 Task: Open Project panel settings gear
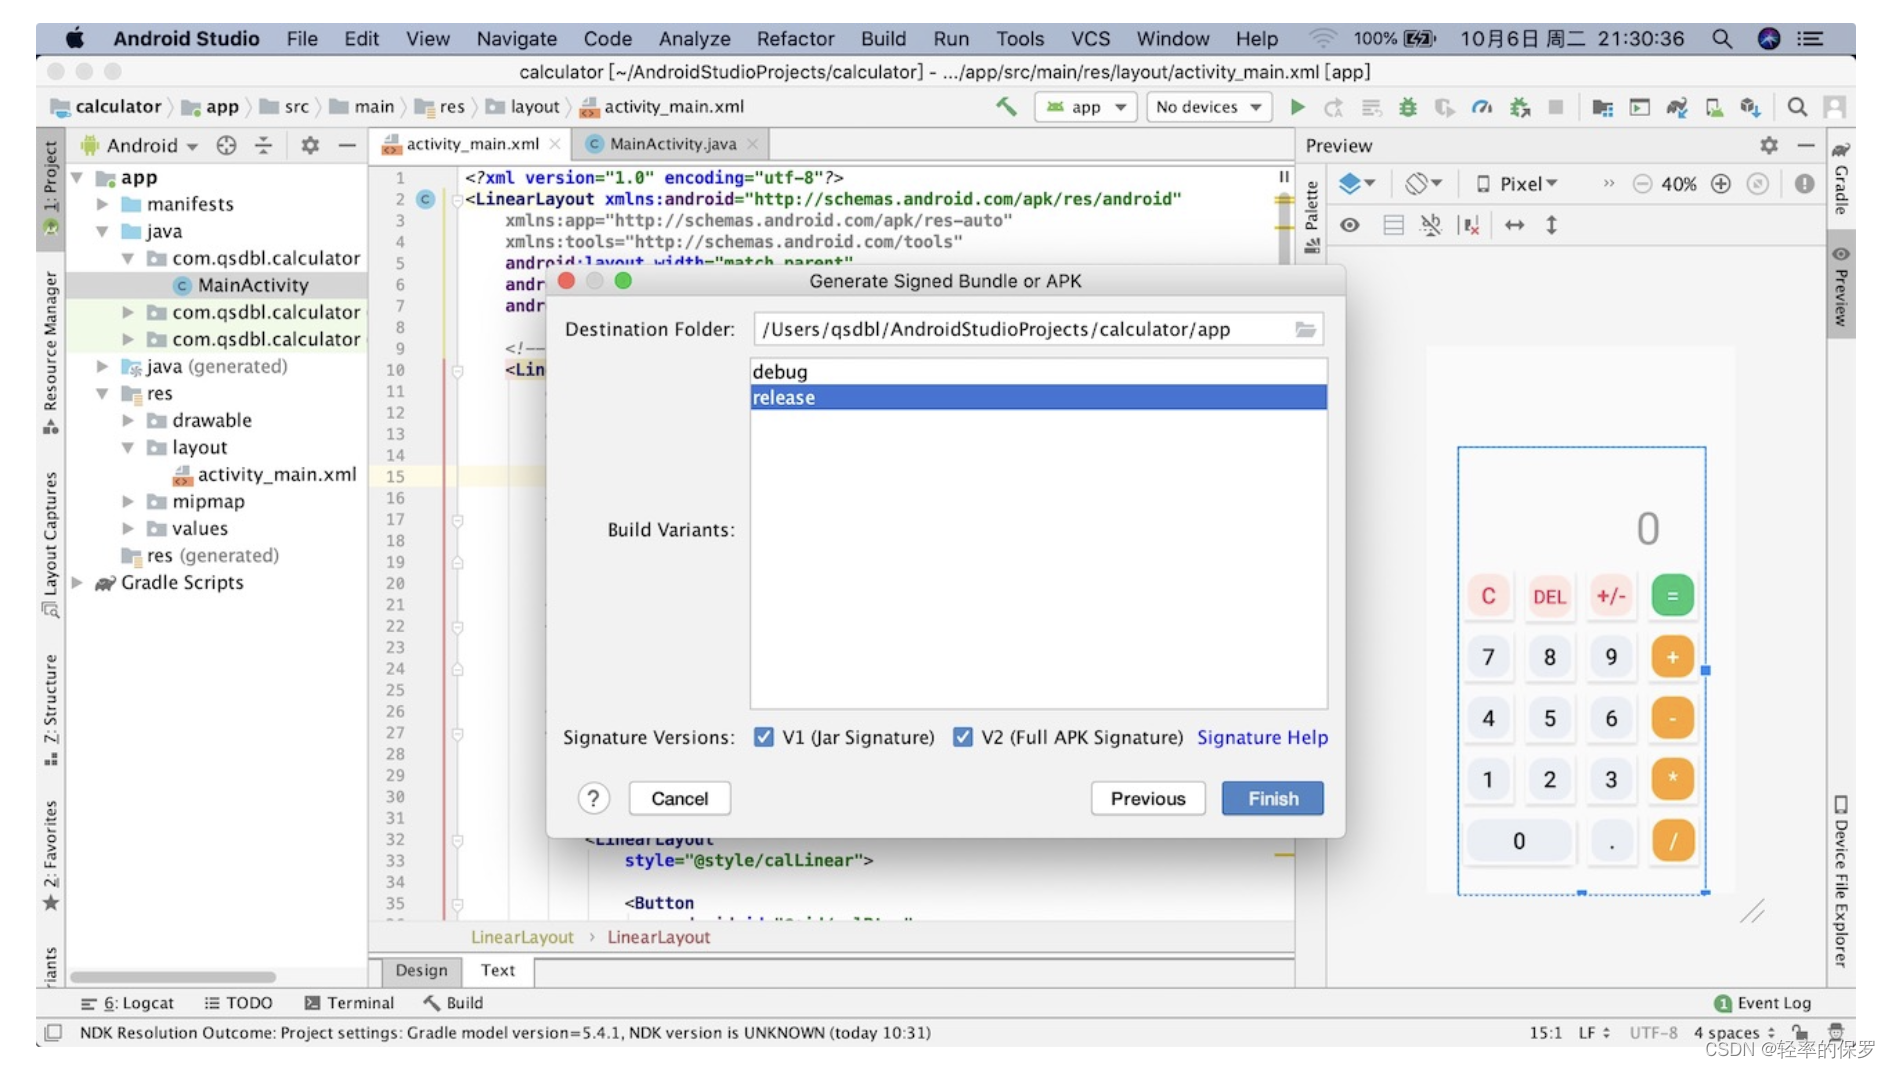[310, 145]
